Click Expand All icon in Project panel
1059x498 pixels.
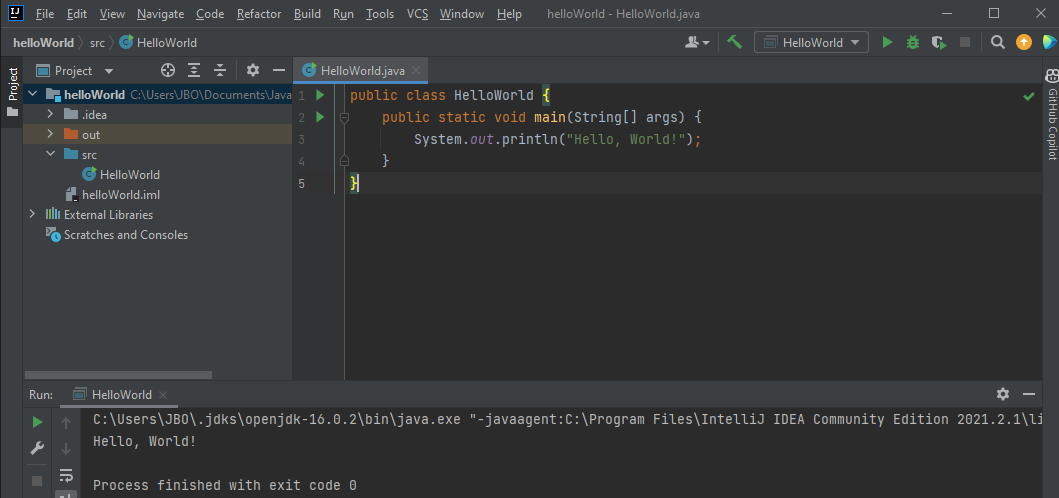pyautogui.click(x=194, y=70)
